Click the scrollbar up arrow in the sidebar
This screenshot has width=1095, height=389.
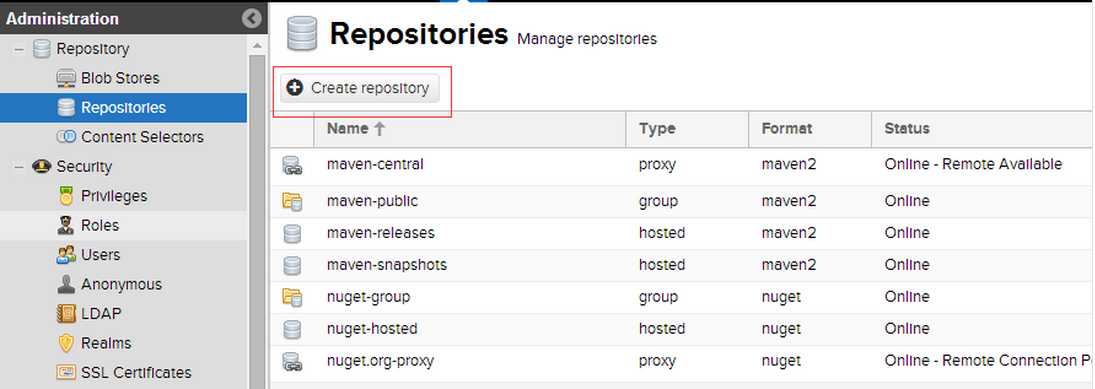point(258,45)
